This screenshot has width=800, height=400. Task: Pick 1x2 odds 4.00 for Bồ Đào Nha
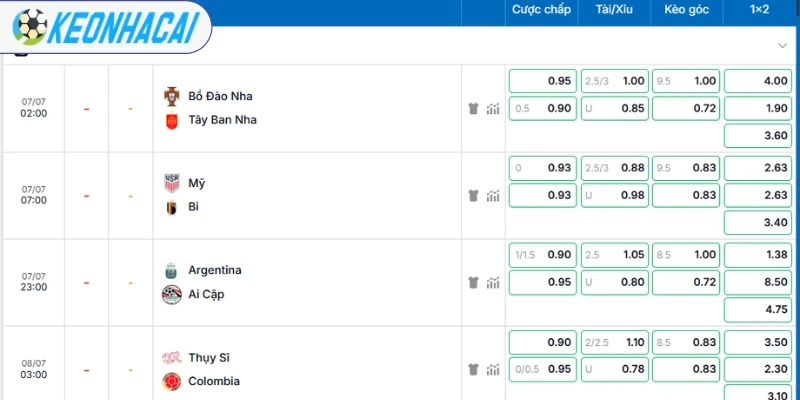758,81
